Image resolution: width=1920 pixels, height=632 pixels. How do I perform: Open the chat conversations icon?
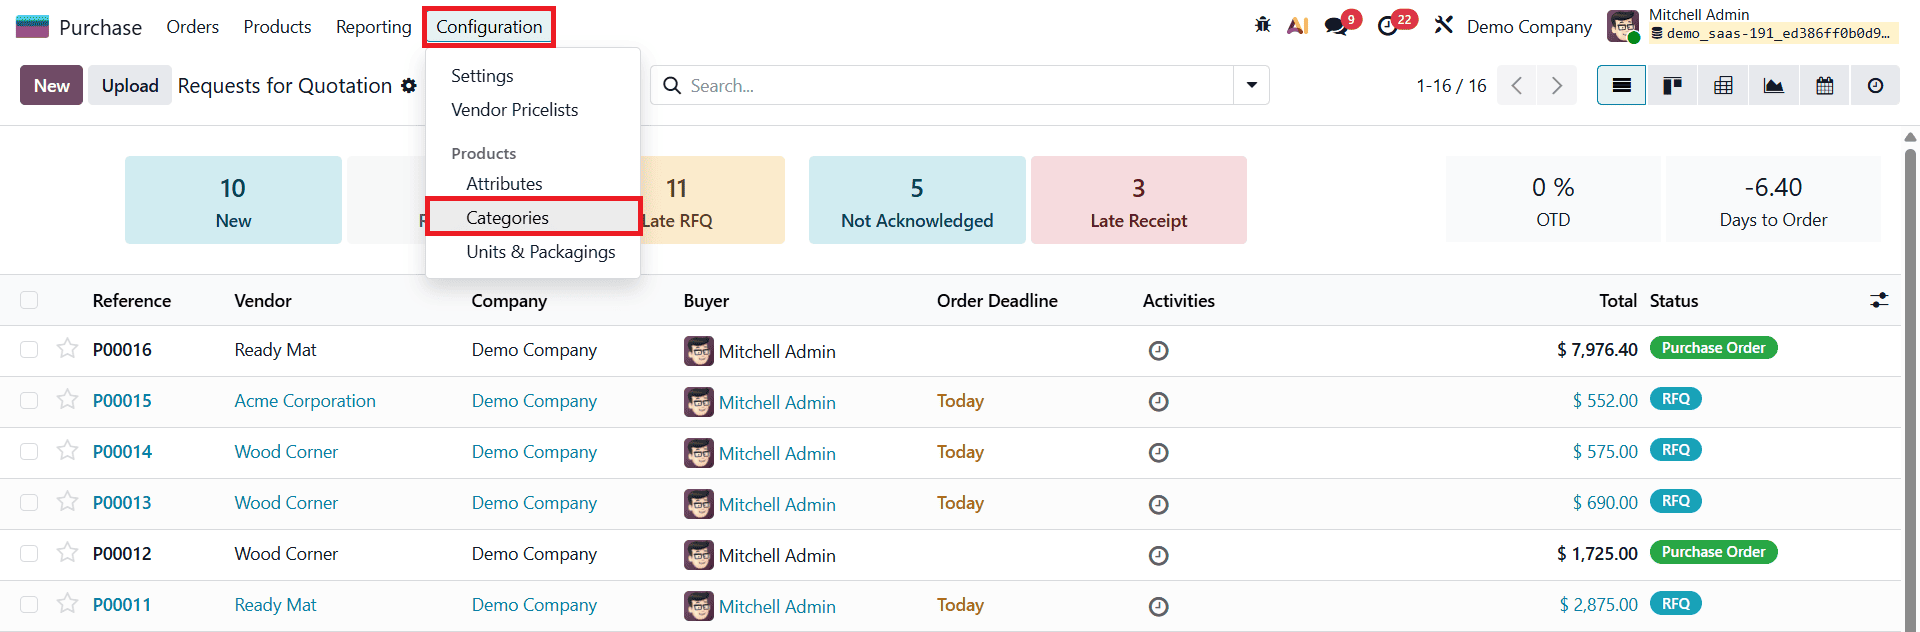(1335, 26)
